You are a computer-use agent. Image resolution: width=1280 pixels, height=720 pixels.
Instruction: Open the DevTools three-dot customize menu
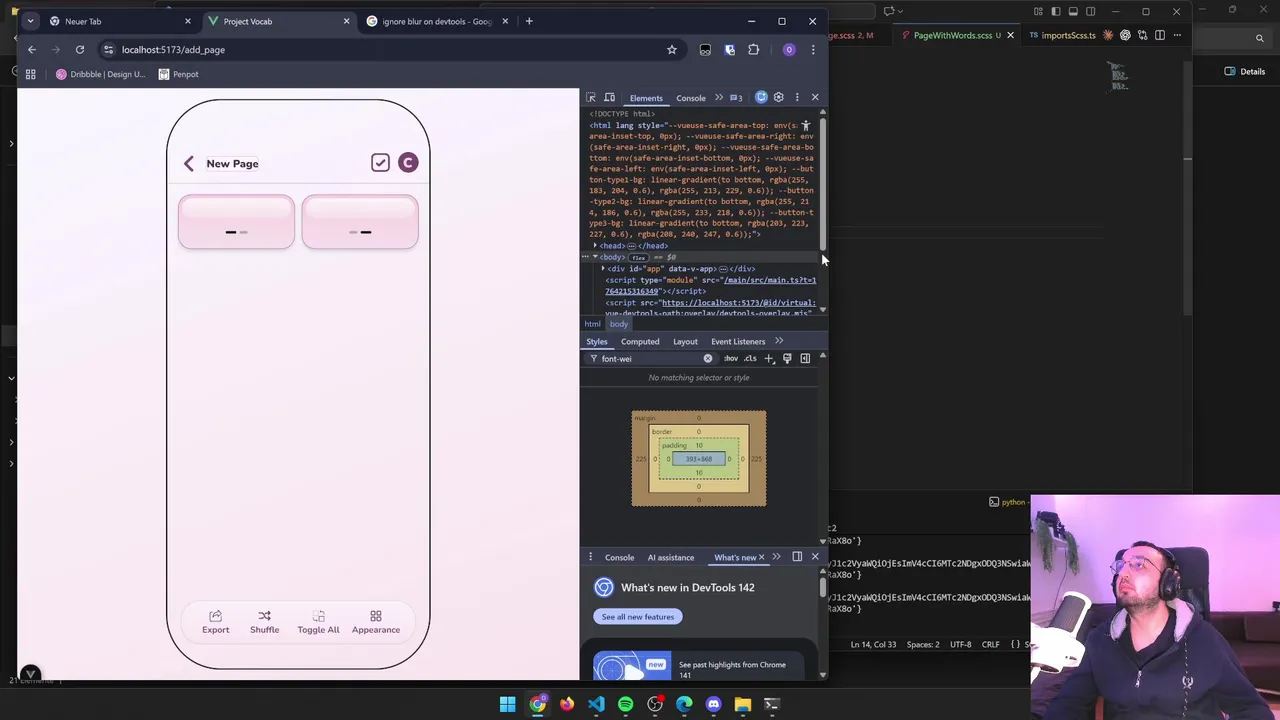pos(797,97)
